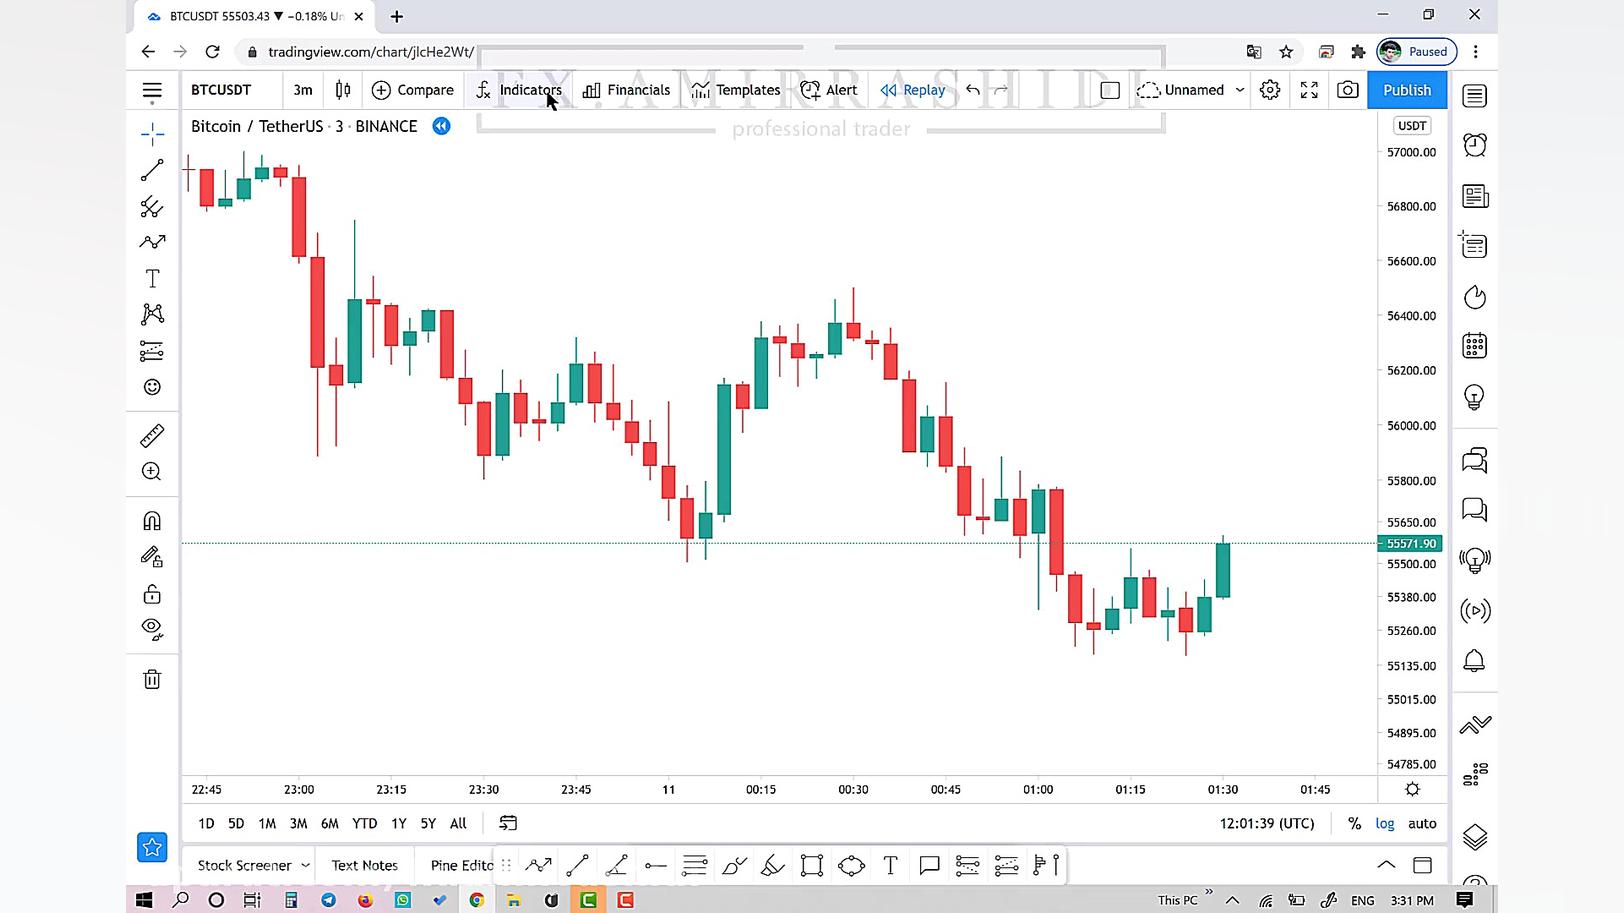Open the go to date picker

coord(508,824)
